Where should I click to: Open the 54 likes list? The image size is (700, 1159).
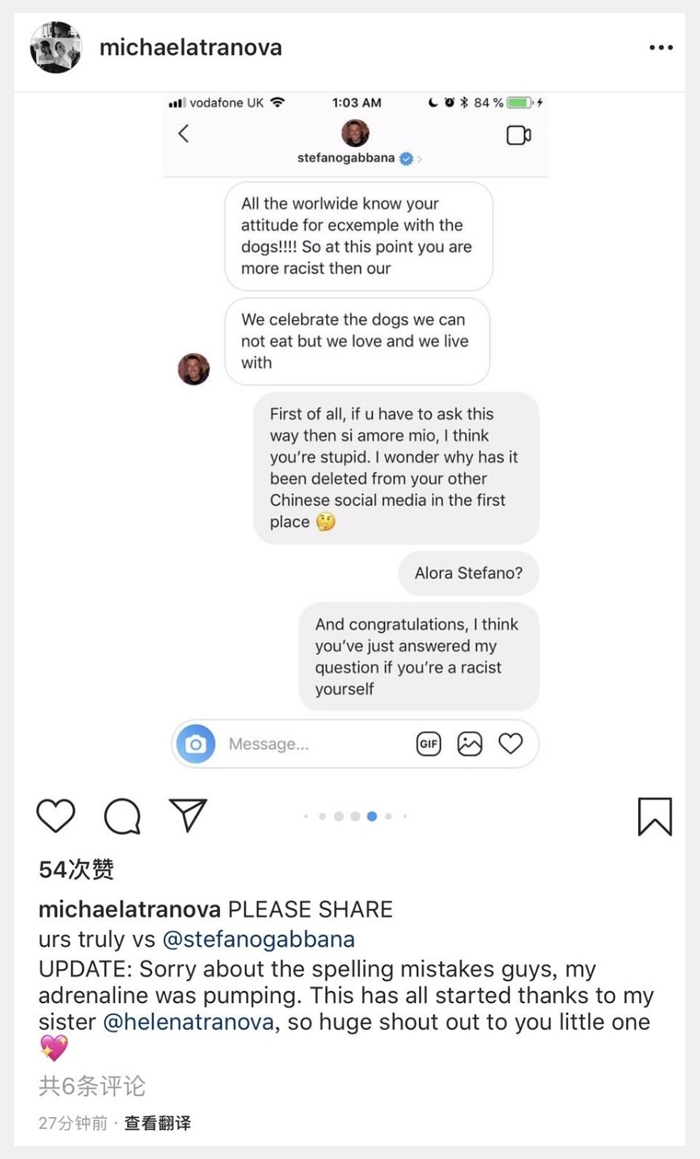click(76, 869)
